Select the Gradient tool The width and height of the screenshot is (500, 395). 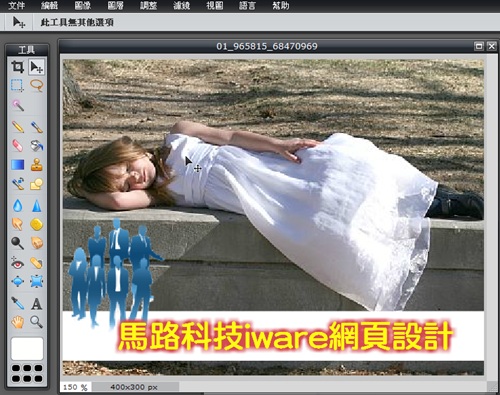(x=18, y=165)
